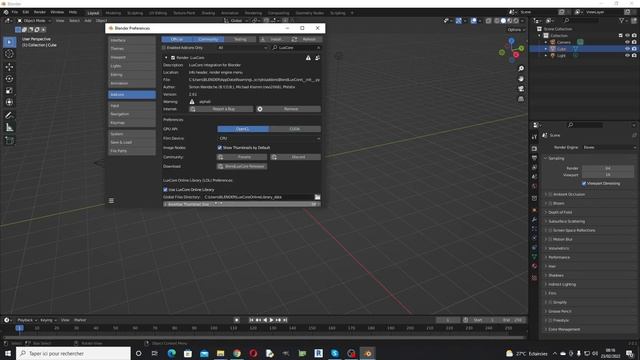Open Microsoft Edge from the taskbar
Image resolution: width=640 pixels, height=360 pixels.
coord(171,353)
